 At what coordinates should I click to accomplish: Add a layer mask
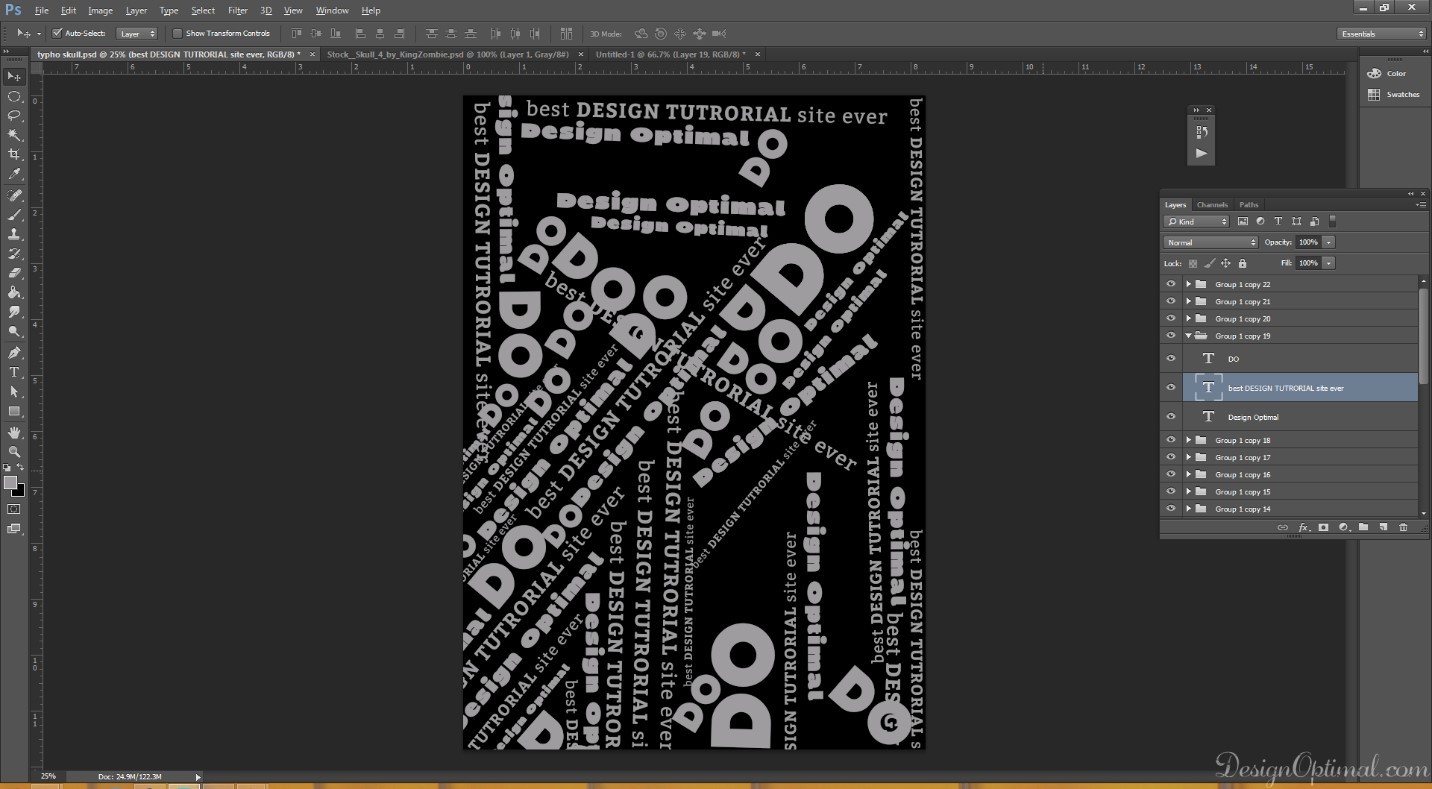1323,527
